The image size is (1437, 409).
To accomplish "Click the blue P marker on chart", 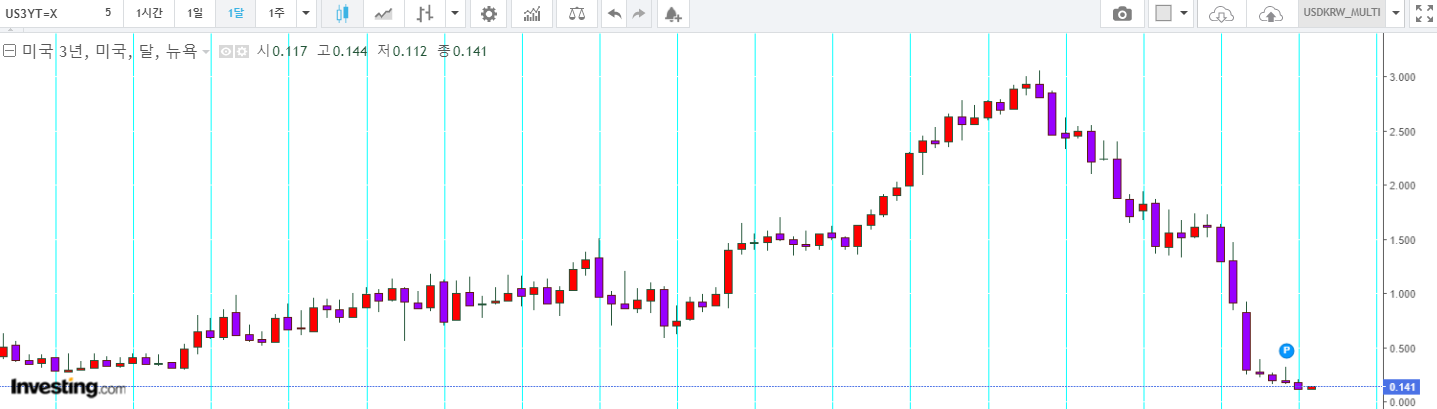I will click(x=1287, y=350).
